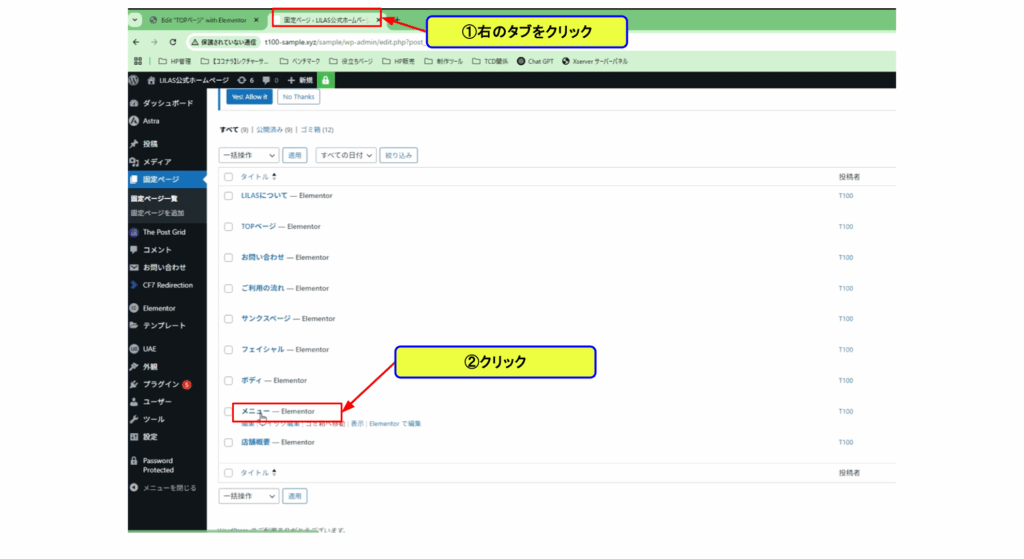
Task: Open the + 新規 item in admin bar
Action: pos(300,80)
